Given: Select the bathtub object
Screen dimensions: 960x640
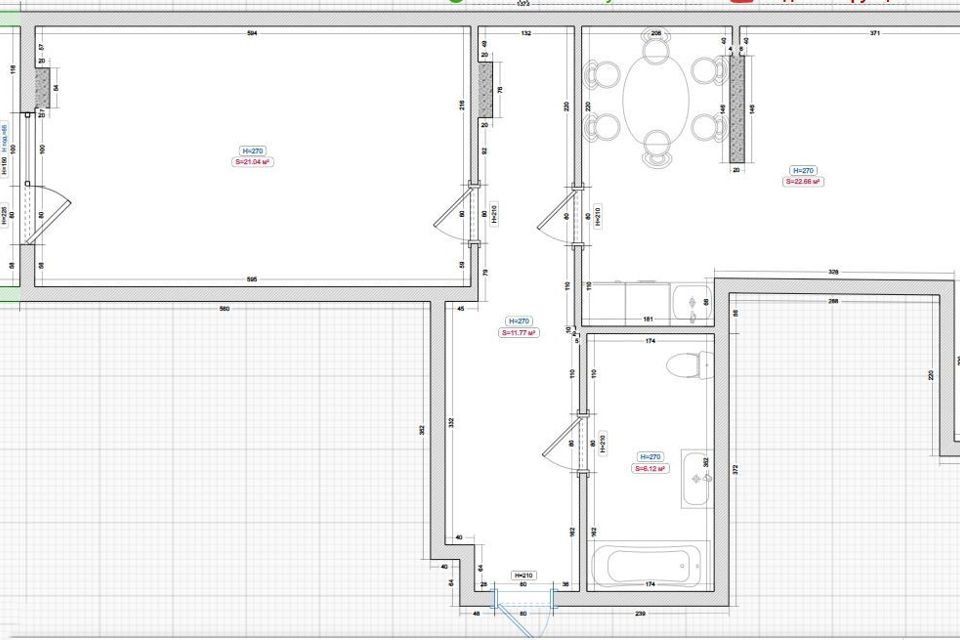Looking at the screenshot, I should [x=649, y=566].
